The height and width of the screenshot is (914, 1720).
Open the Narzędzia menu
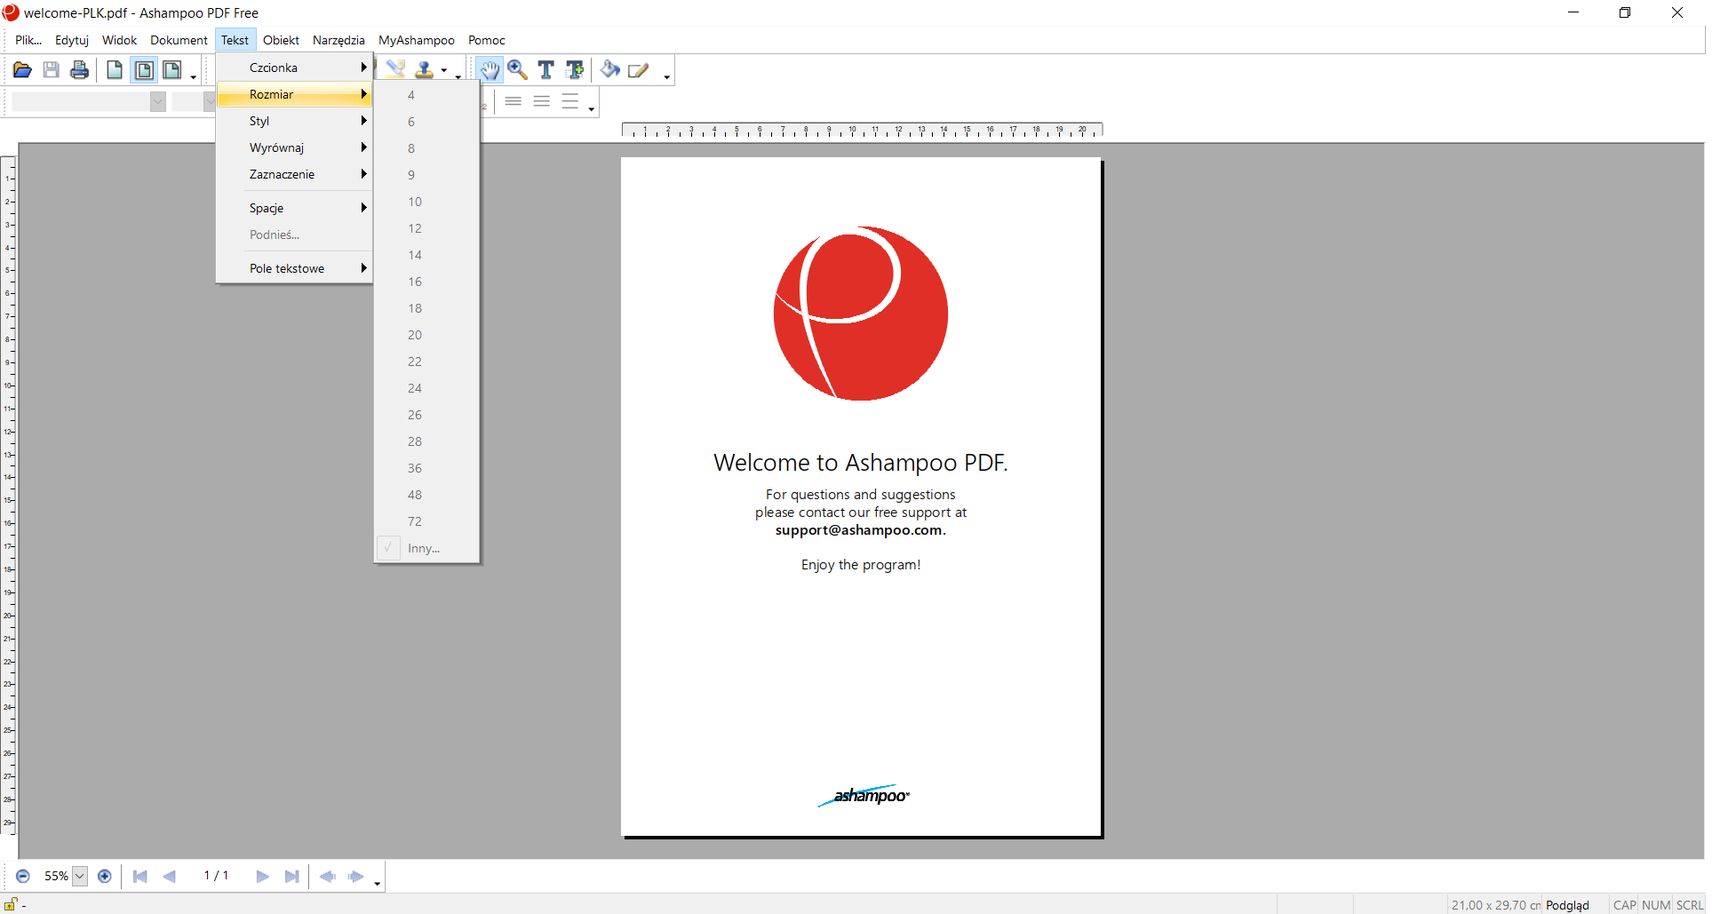(x=338, y=40)
